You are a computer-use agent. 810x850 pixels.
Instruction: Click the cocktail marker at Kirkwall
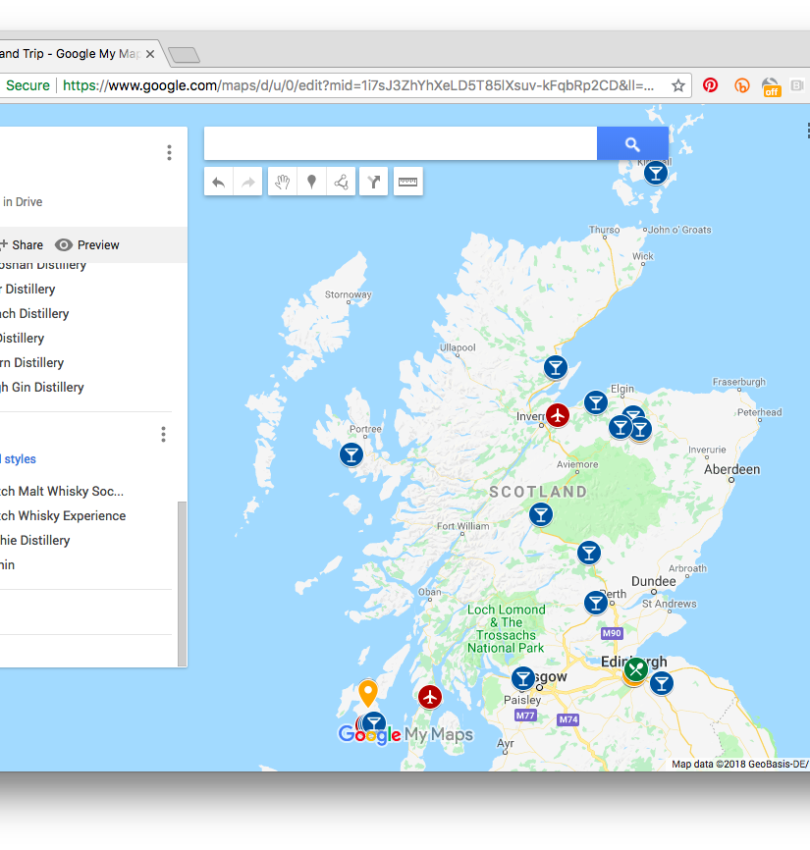pos(655,173)
